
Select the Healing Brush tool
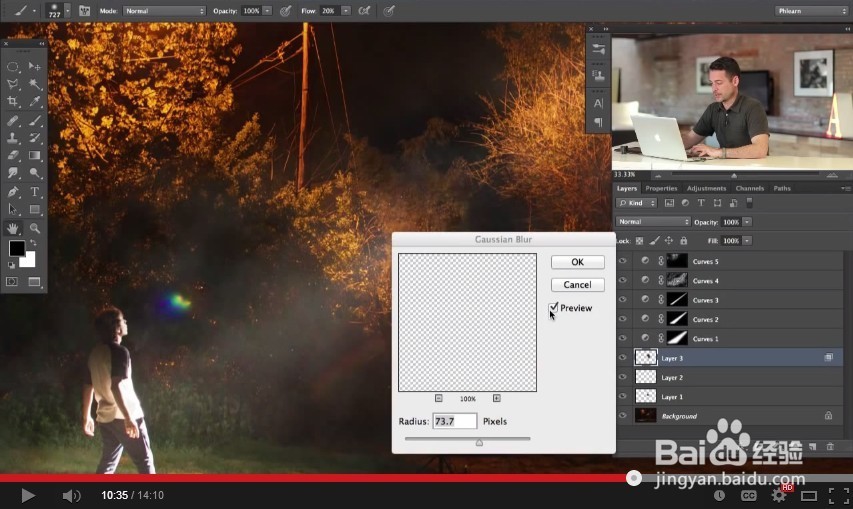click(13, 121)
